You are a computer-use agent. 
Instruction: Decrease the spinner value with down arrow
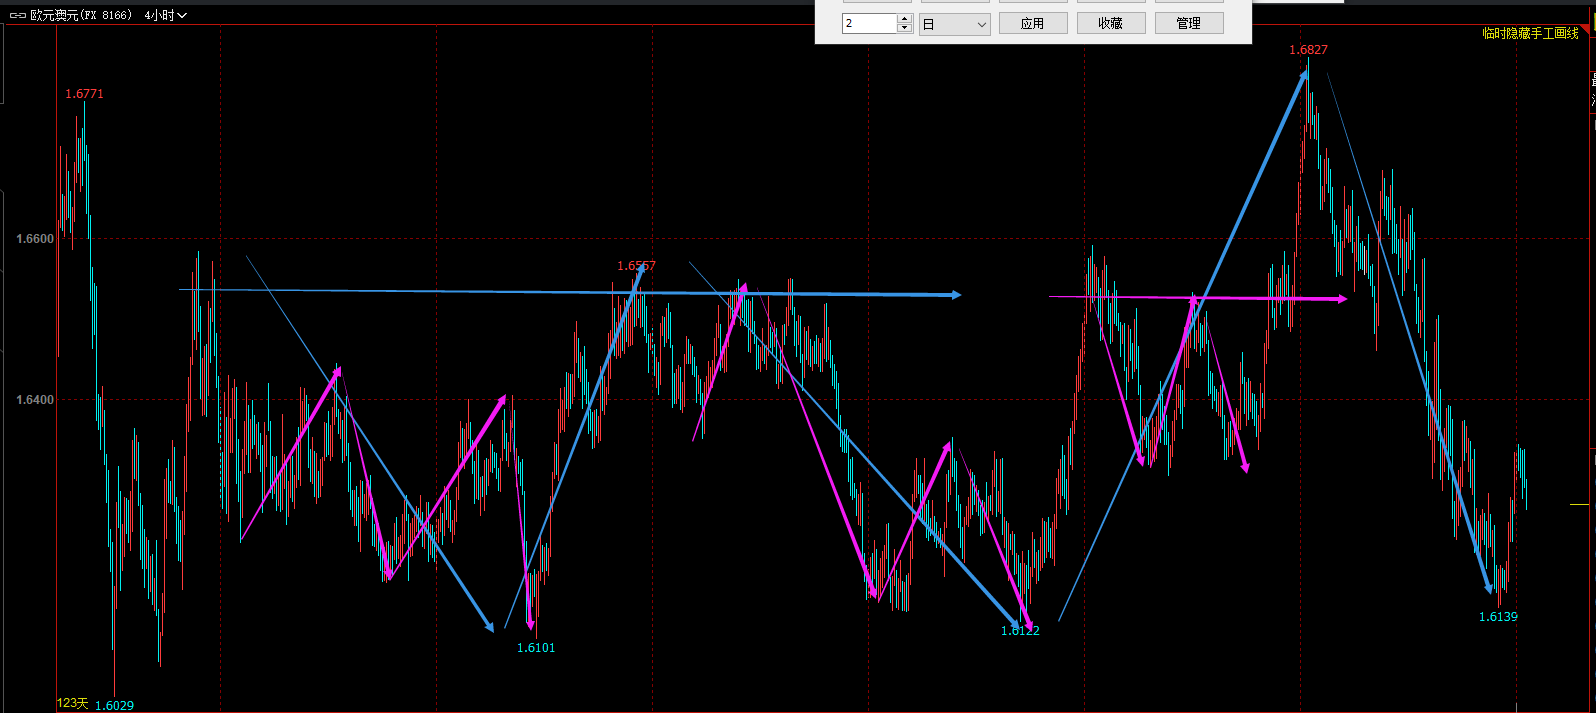(905, 28)
